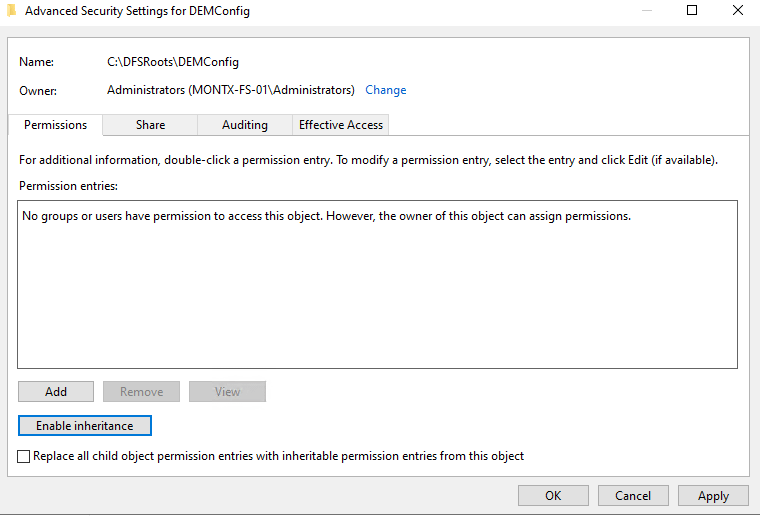The width and height of the screenshot is (760, 516).
Task: Close the Advanced Security Settings dialog
Action: click(x=737, y=11)
